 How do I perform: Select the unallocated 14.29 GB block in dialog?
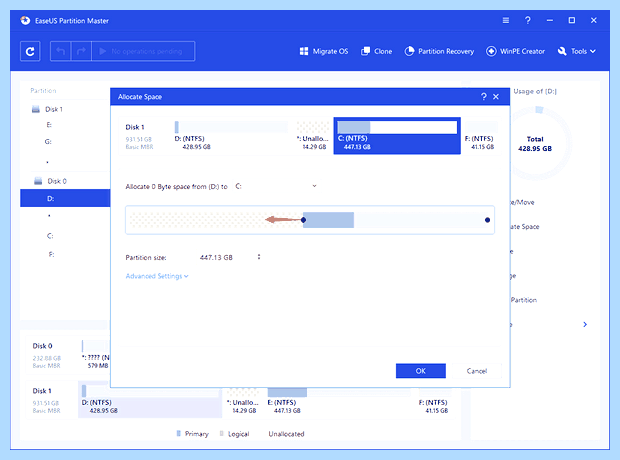click(x=313, y=136)
